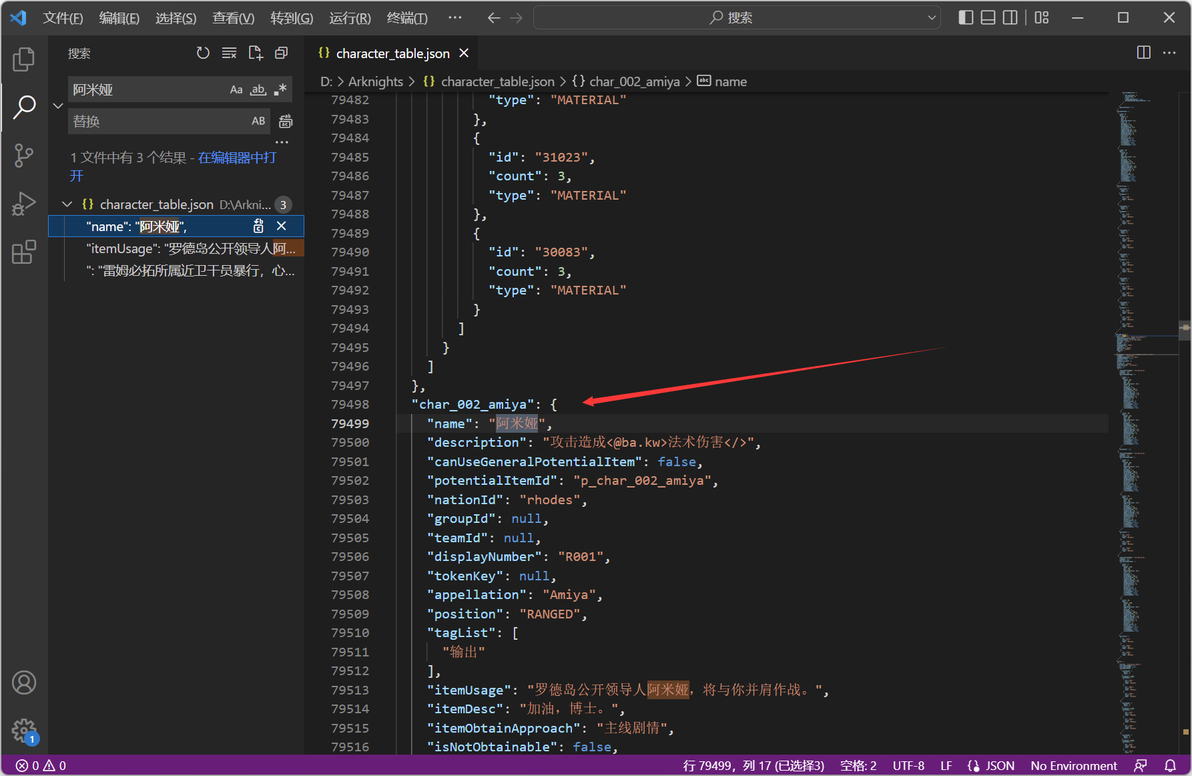Viewport: 1192px width, 776px height.
Task: Go back with the left arrow
Action: pos(494,17)
